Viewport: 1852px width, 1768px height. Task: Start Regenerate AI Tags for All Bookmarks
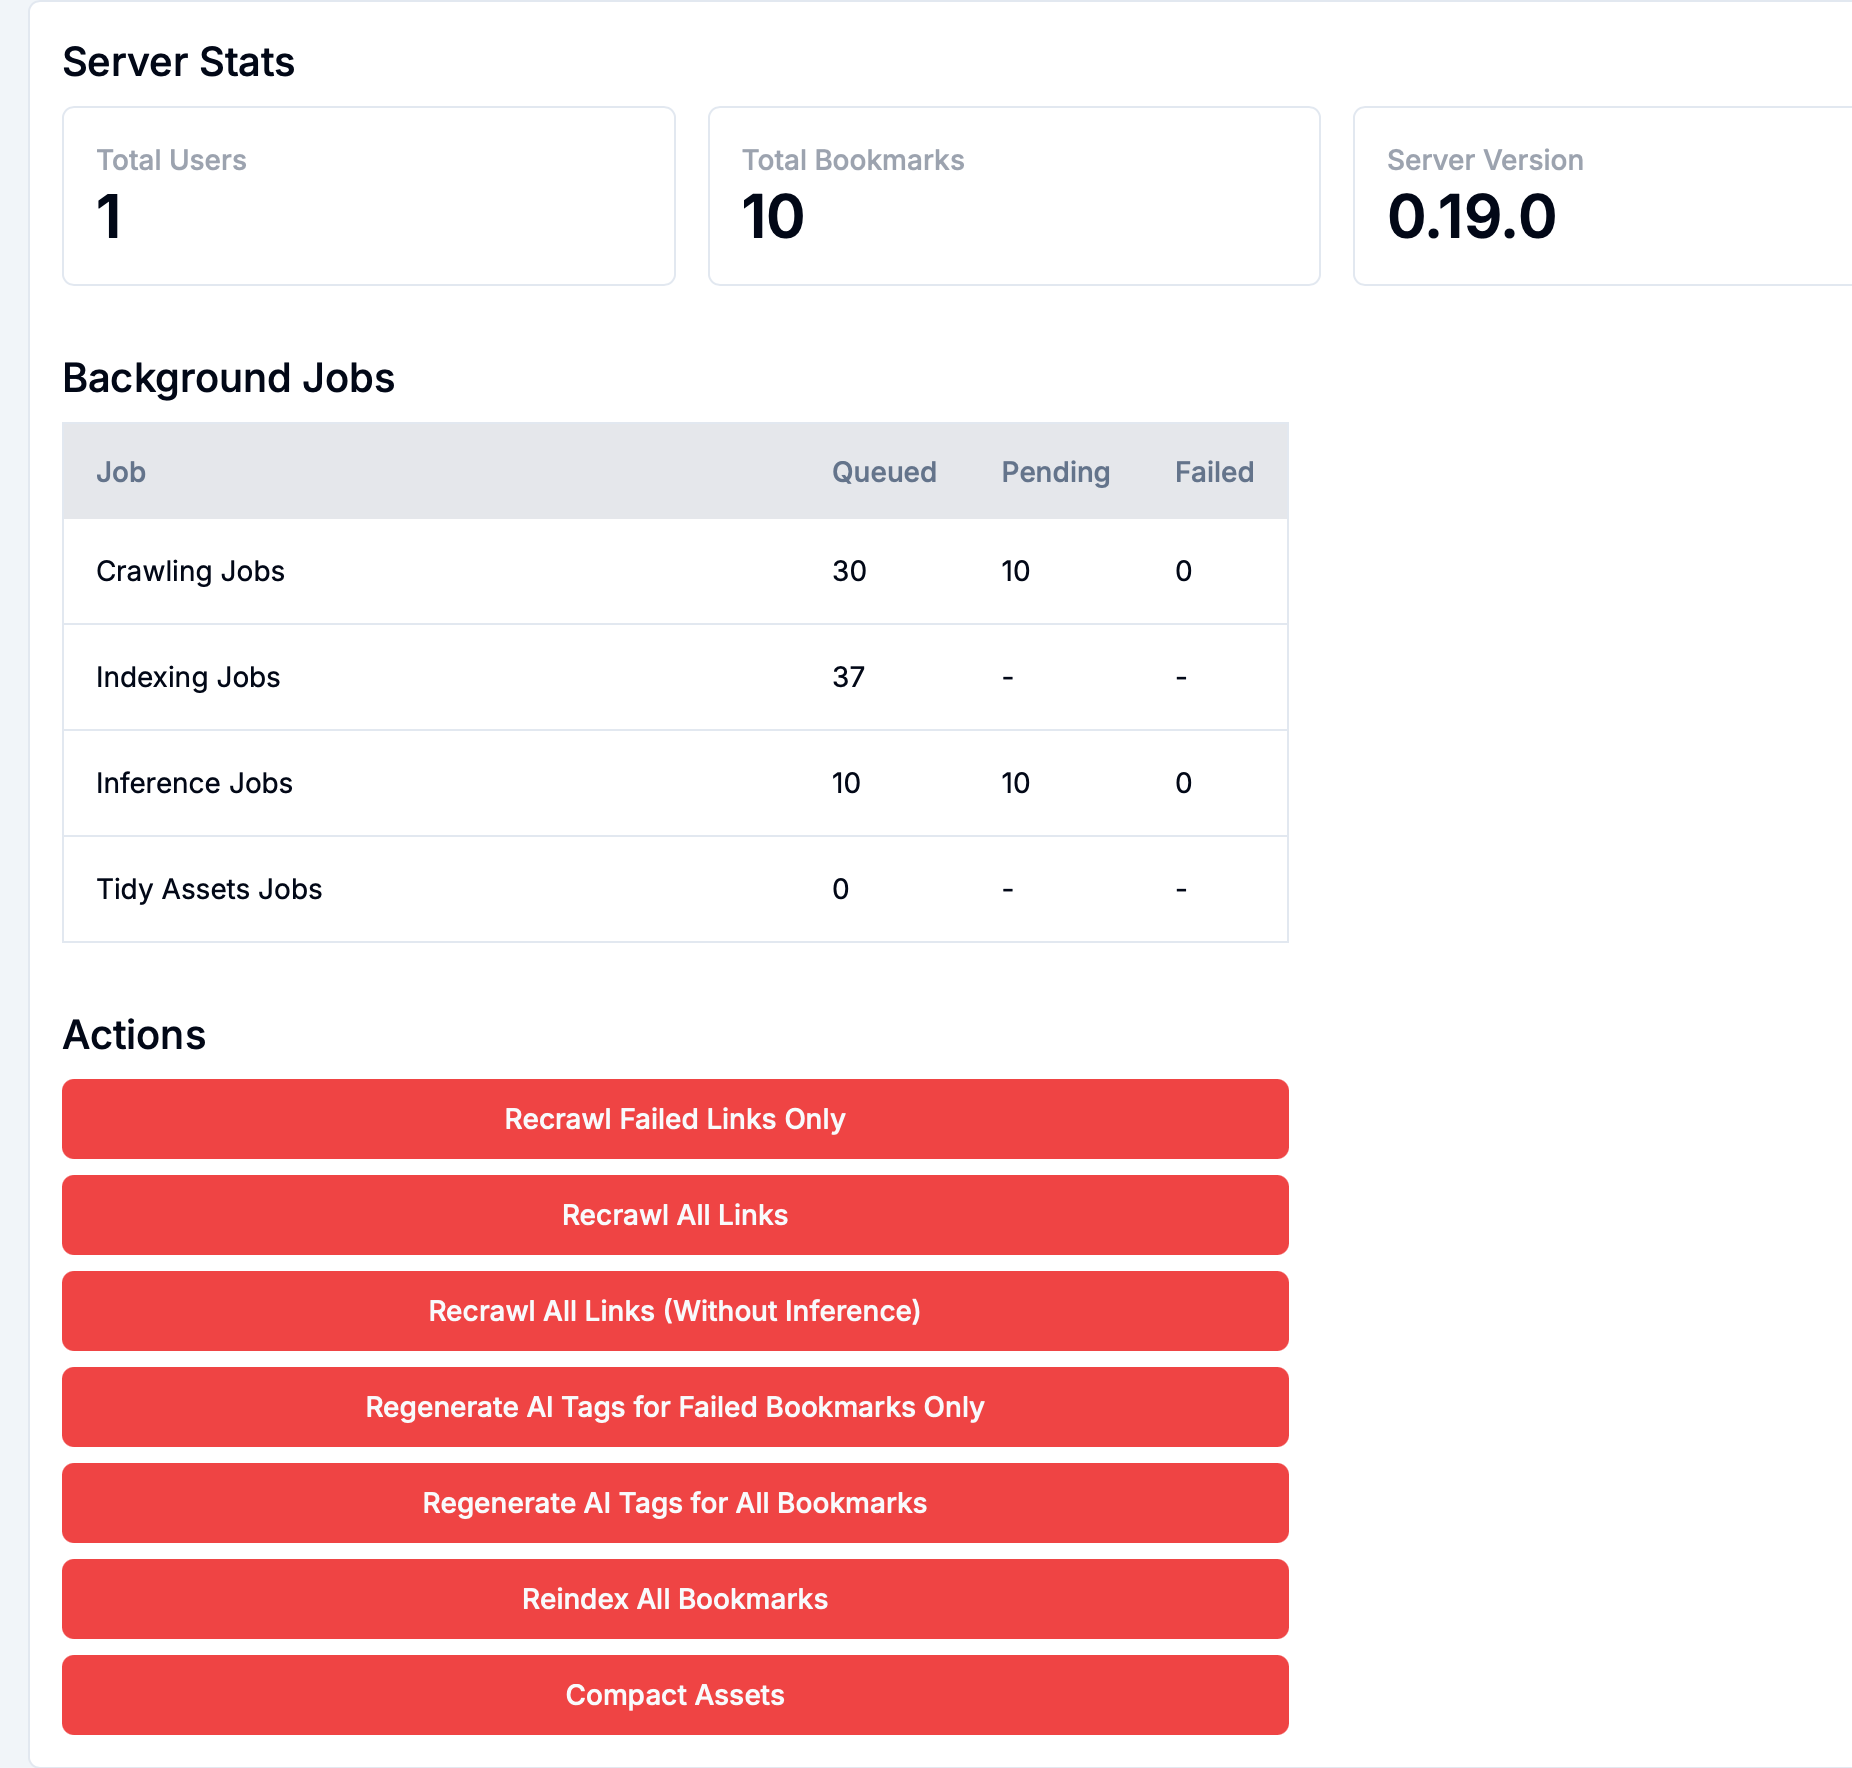[675, 1503]
